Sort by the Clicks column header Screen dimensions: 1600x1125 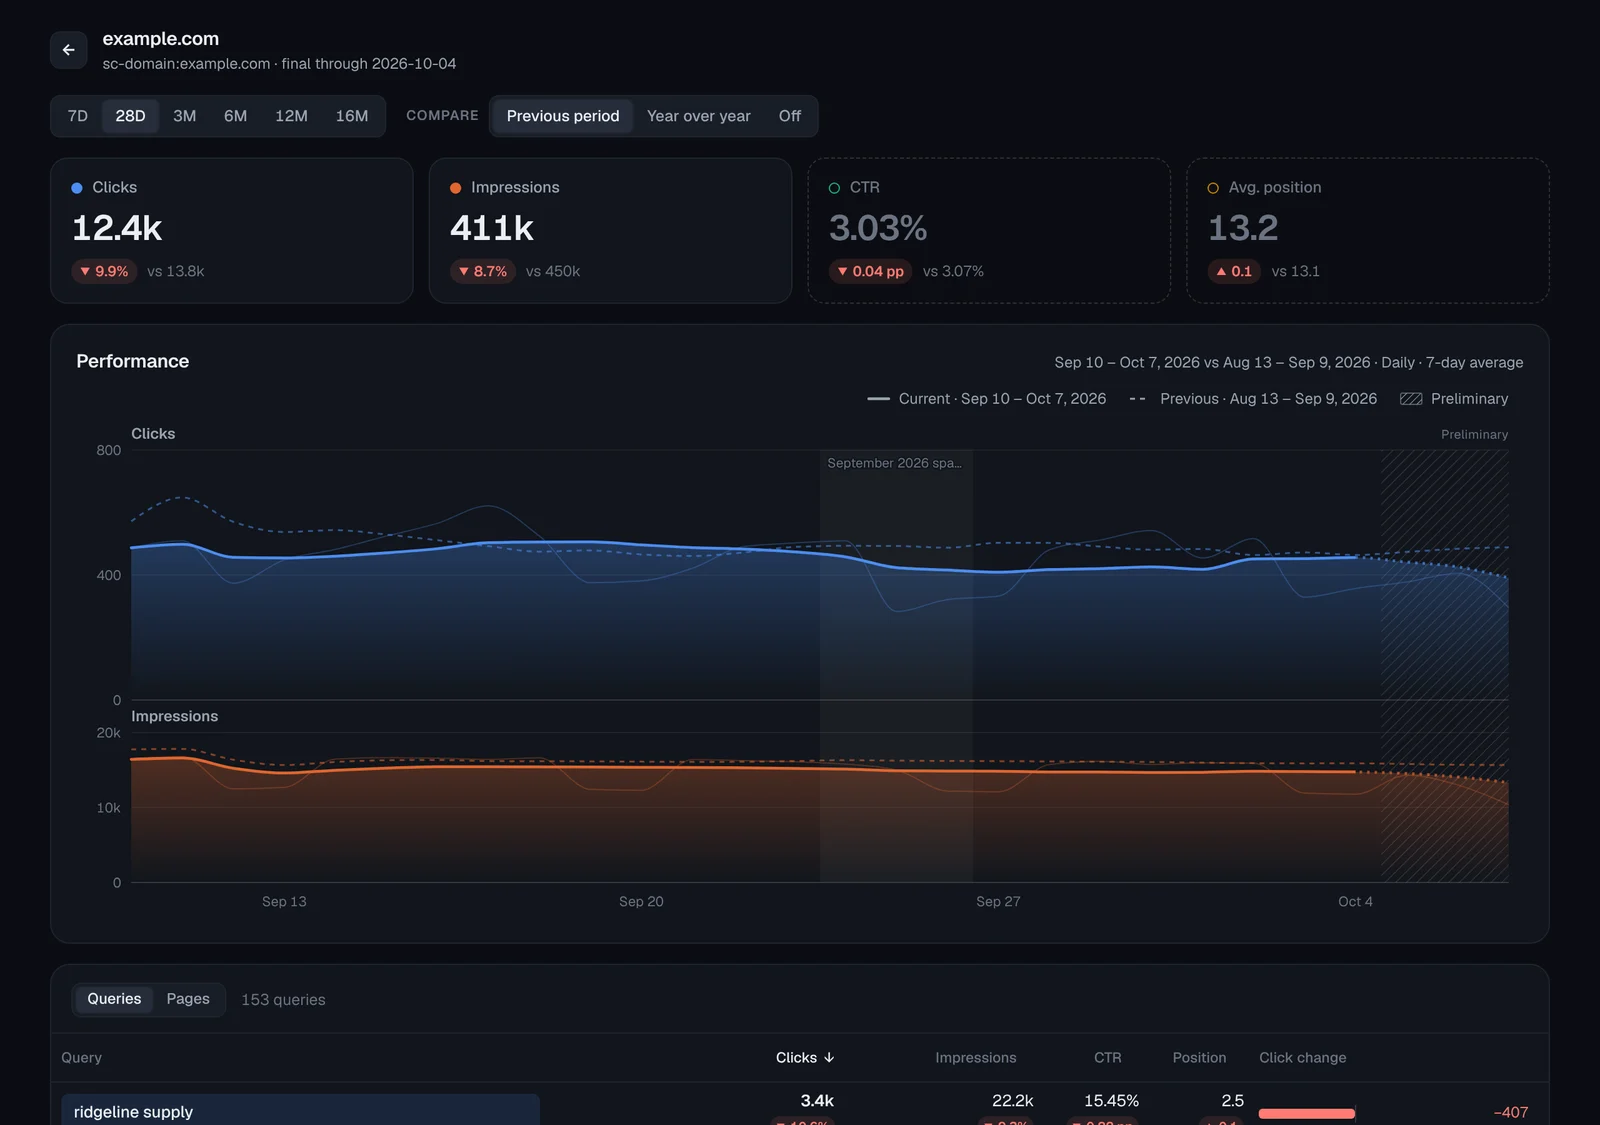point(805,1058)
